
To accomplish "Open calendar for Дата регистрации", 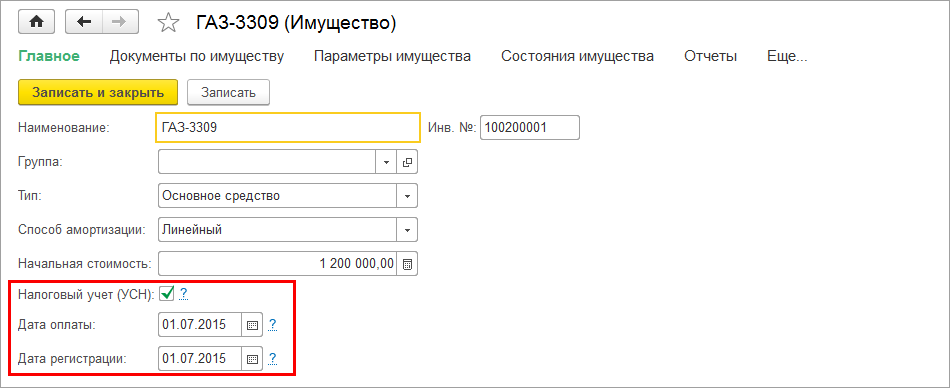I will click(253, 358).
